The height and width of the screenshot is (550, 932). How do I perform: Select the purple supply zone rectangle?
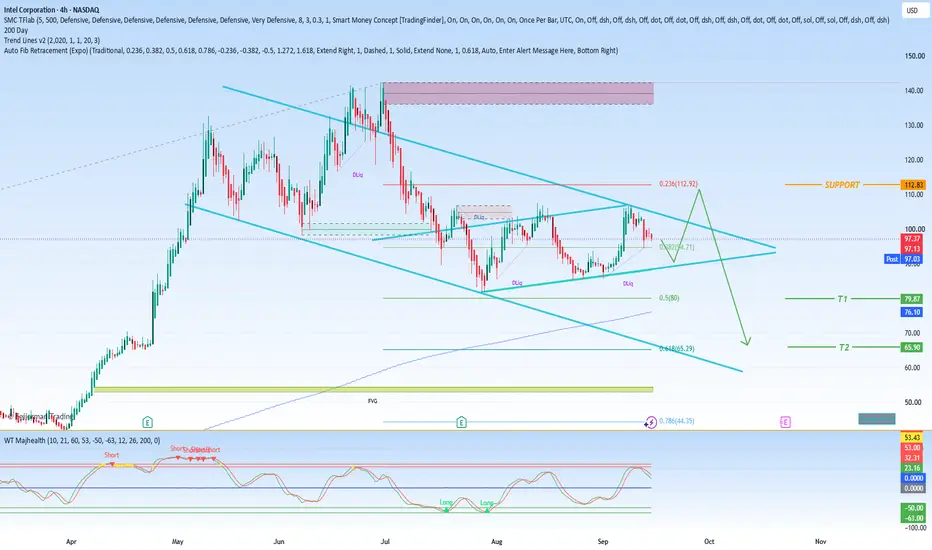(518, 93)
